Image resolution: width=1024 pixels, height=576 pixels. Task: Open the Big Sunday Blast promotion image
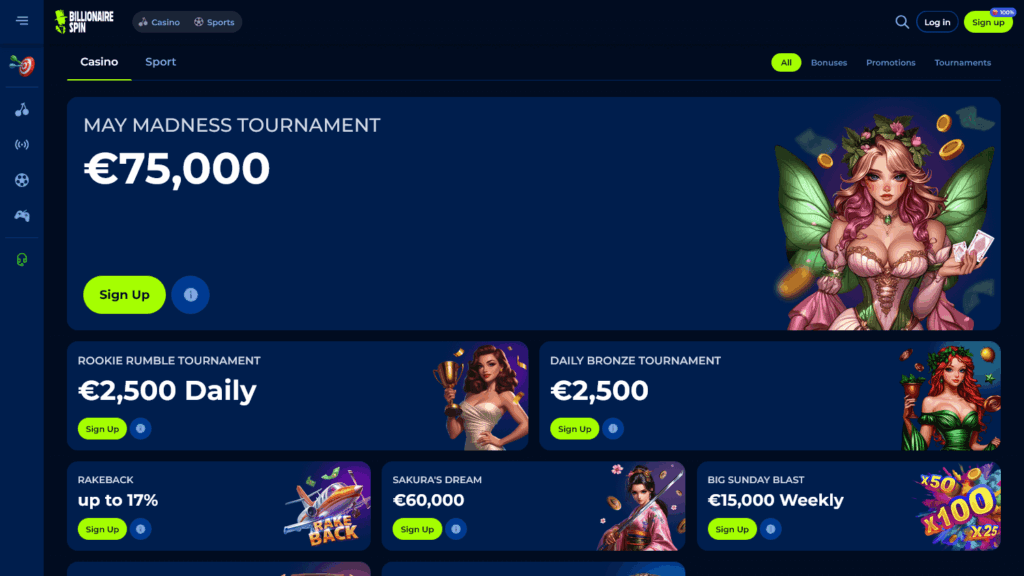click(959, 506)
